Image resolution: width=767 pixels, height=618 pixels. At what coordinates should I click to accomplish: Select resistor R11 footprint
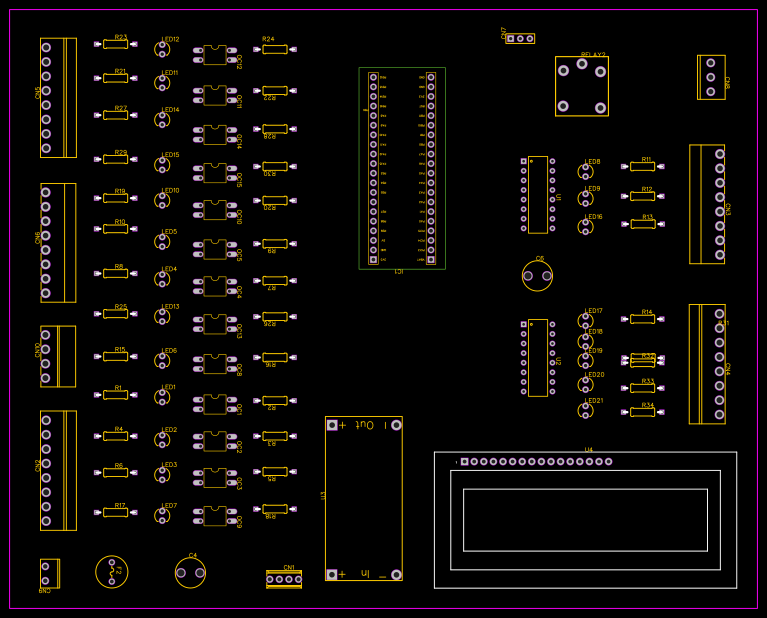click(642, 167)
